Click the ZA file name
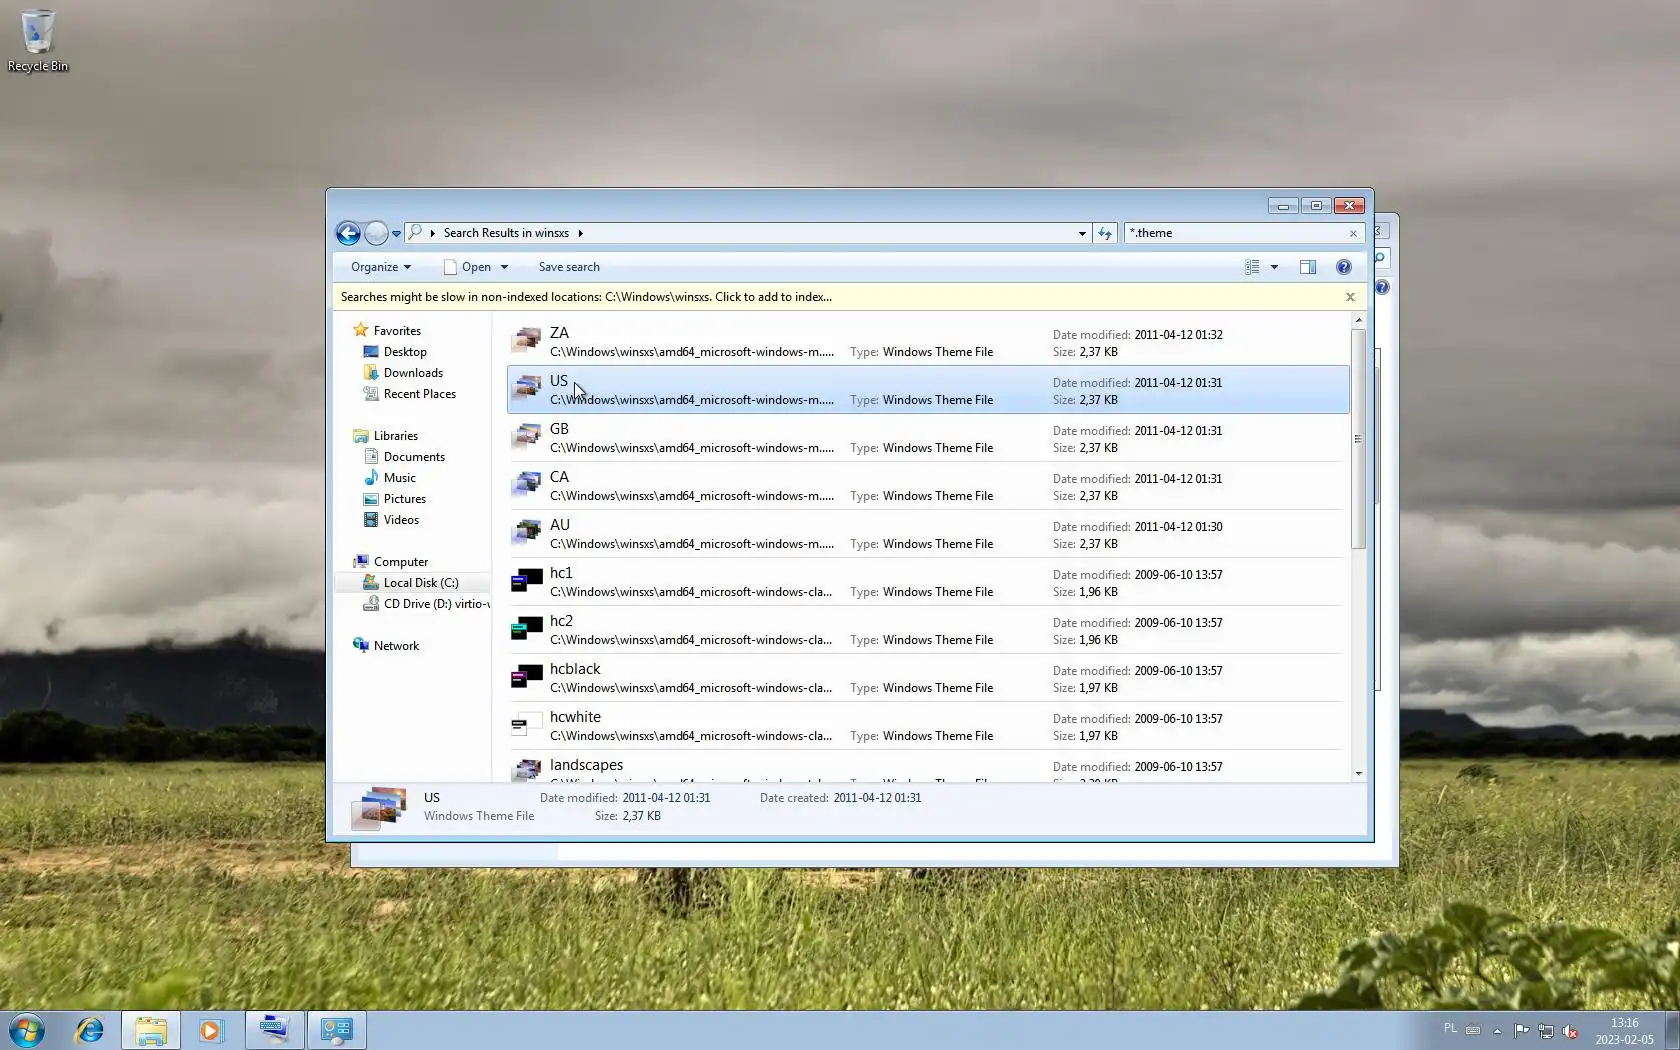Image resolution: width=1680 pixels, height=1050 pixels. (559, 333)
